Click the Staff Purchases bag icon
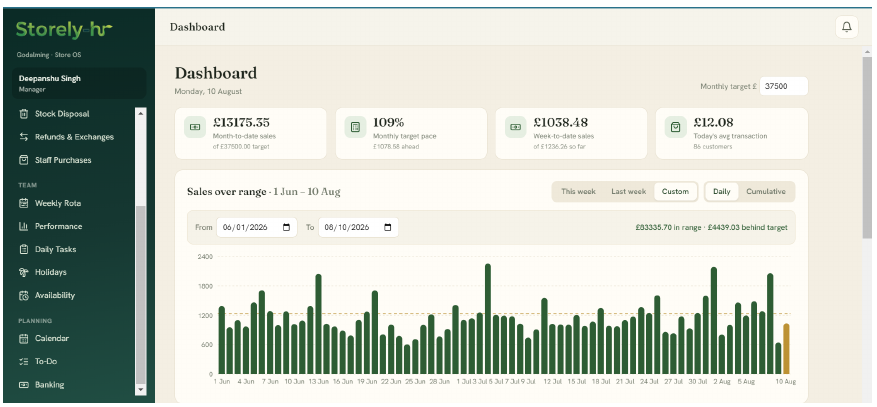Viewport: 877px width, 407px height. pyautogui.click(x=23, y=160)
